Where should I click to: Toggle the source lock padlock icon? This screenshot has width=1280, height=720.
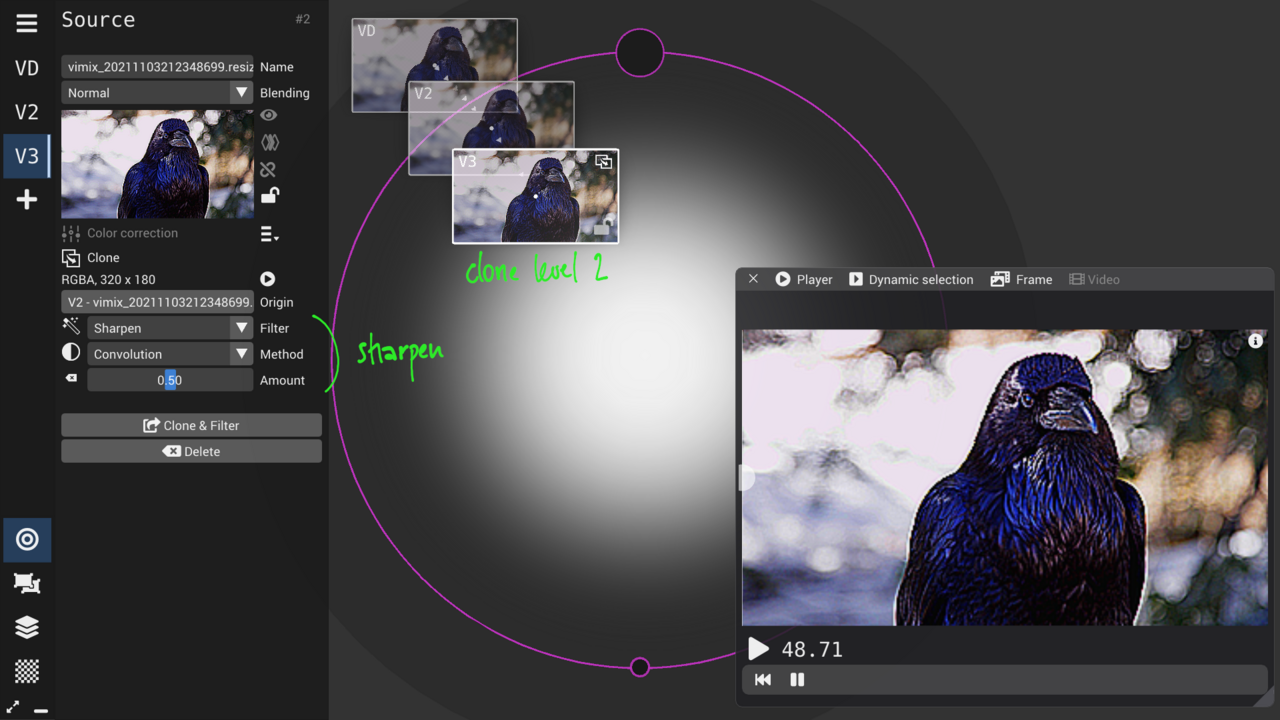(268, 196)
